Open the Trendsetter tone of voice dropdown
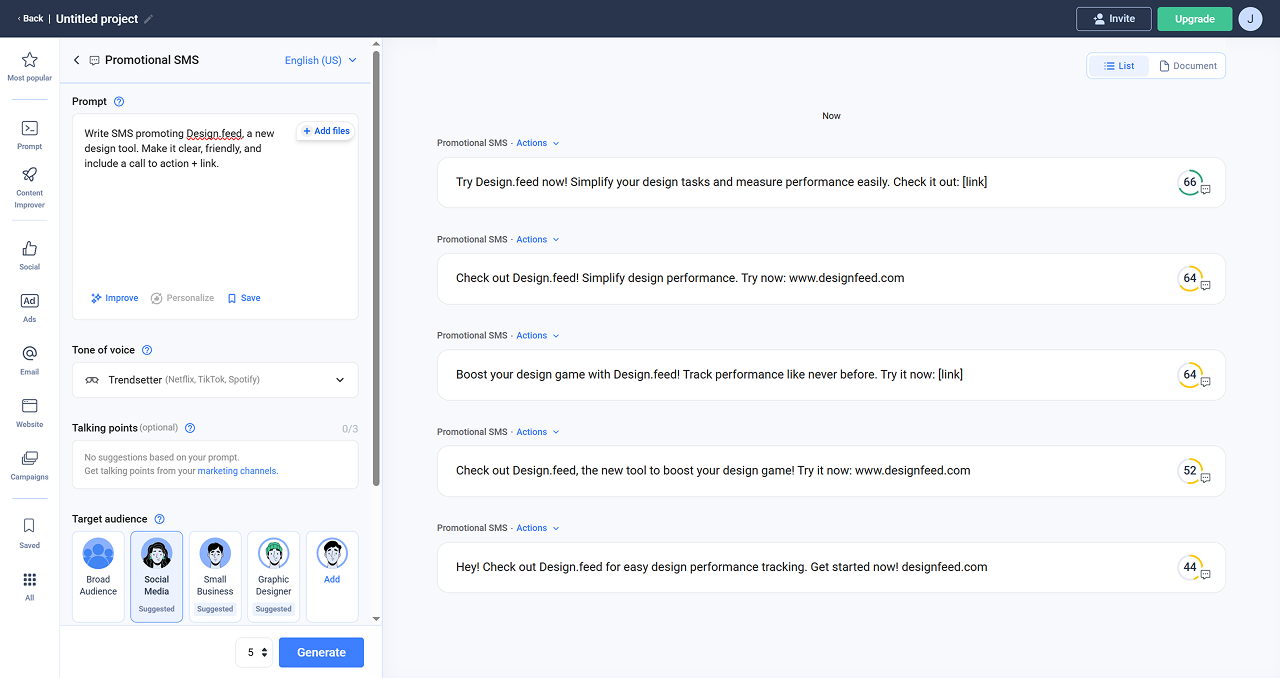The height and width of the screenshot is (678, 1280). point(215,380)
